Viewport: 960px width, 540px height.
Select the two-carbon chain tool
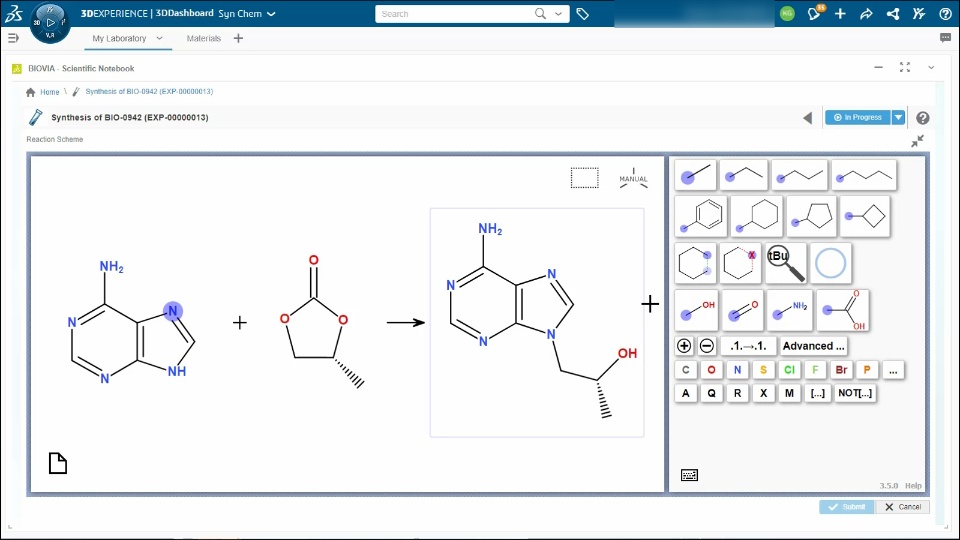[744, 175]
